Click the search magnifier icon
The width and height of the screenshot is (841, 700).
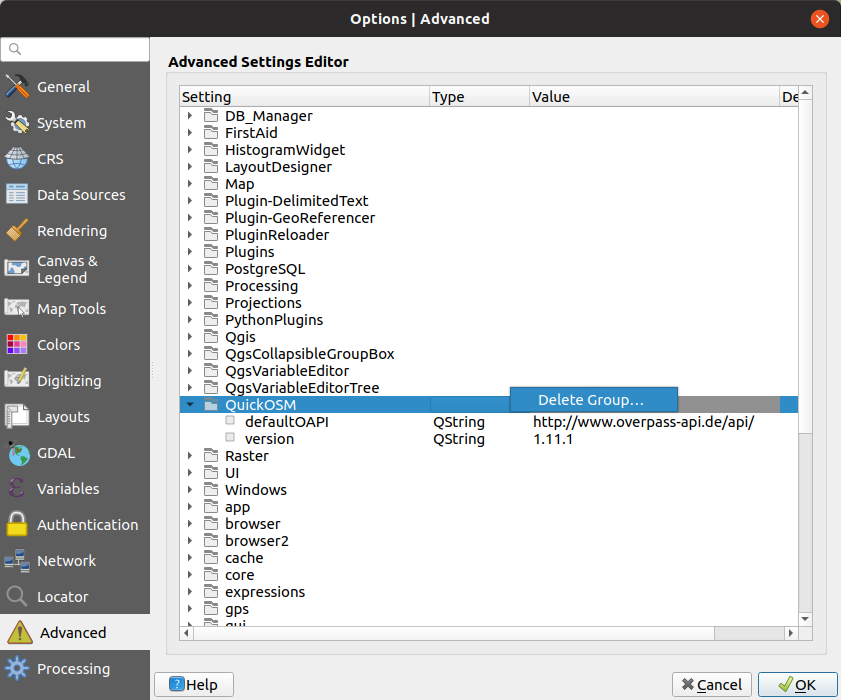[x=15, y=49]
